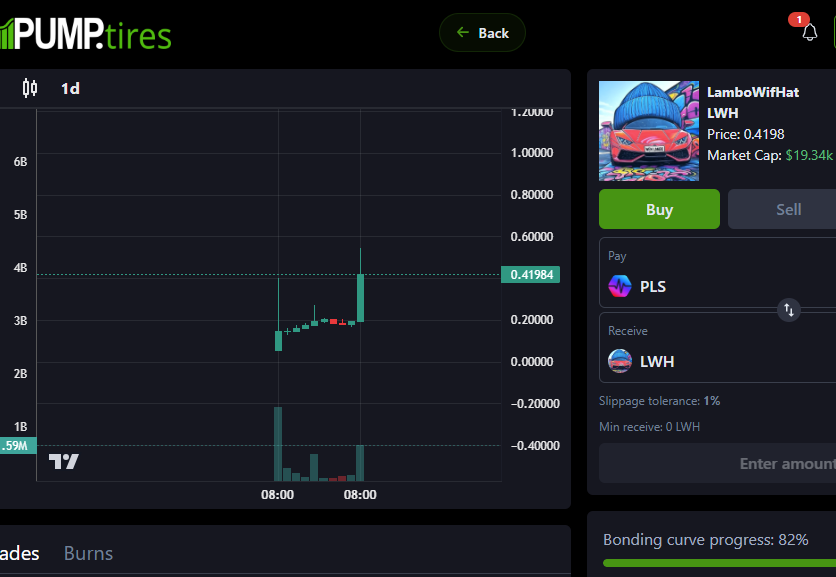The image size is (836, 577).
Task: Adjust the slippage tolerance 1% value
Action: pyautogui.click(x=711, y=400)
